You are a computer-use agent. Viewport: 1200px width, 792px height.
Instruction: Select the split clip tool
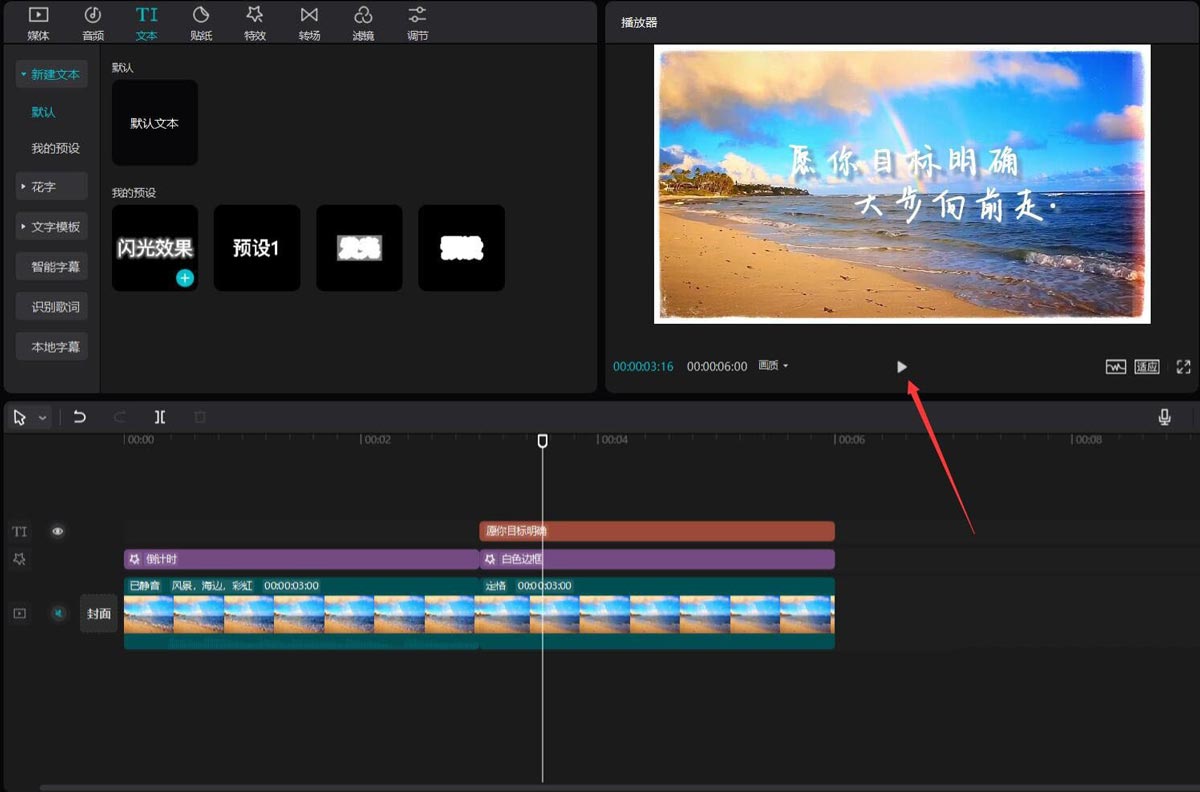point(160,417)
